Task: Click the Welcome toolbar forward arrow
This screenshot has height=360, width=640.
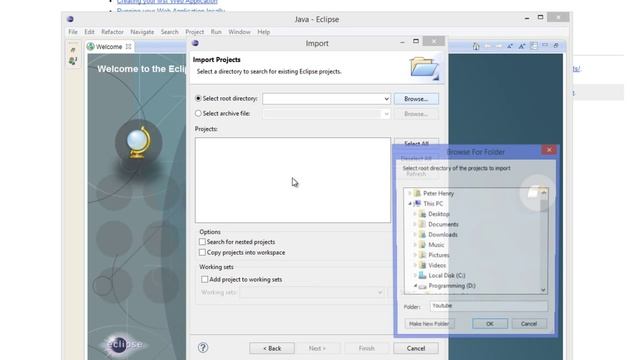Action: [x=499, y=46]
